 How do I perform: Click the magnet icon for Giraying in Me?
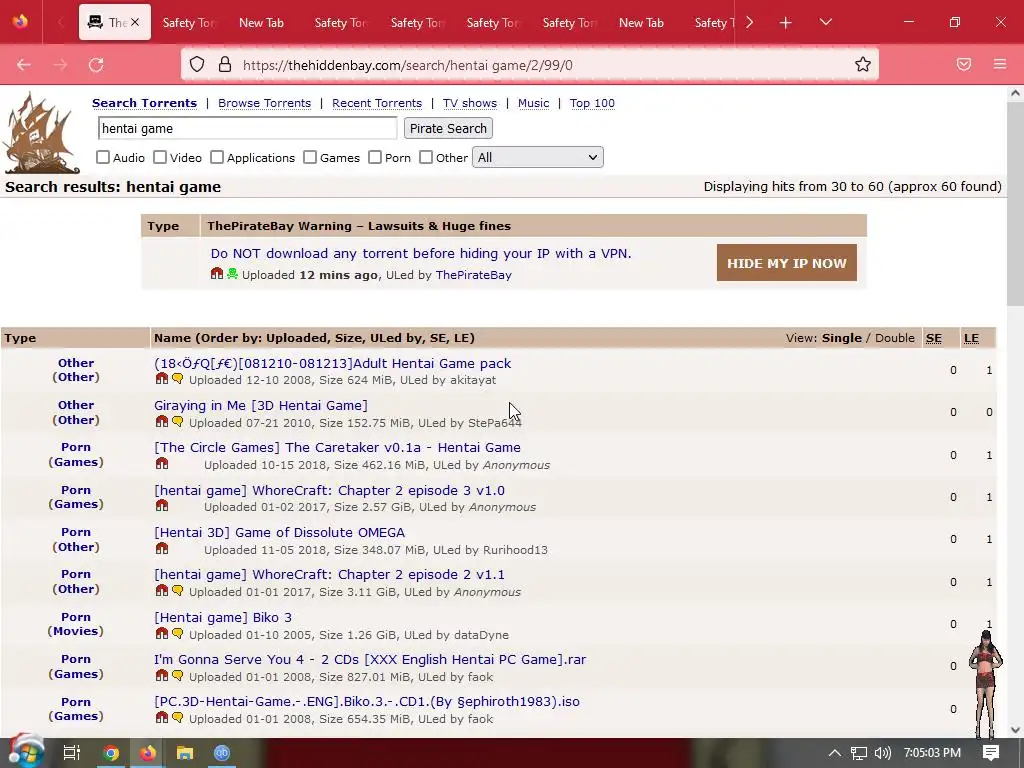(161, 422)
